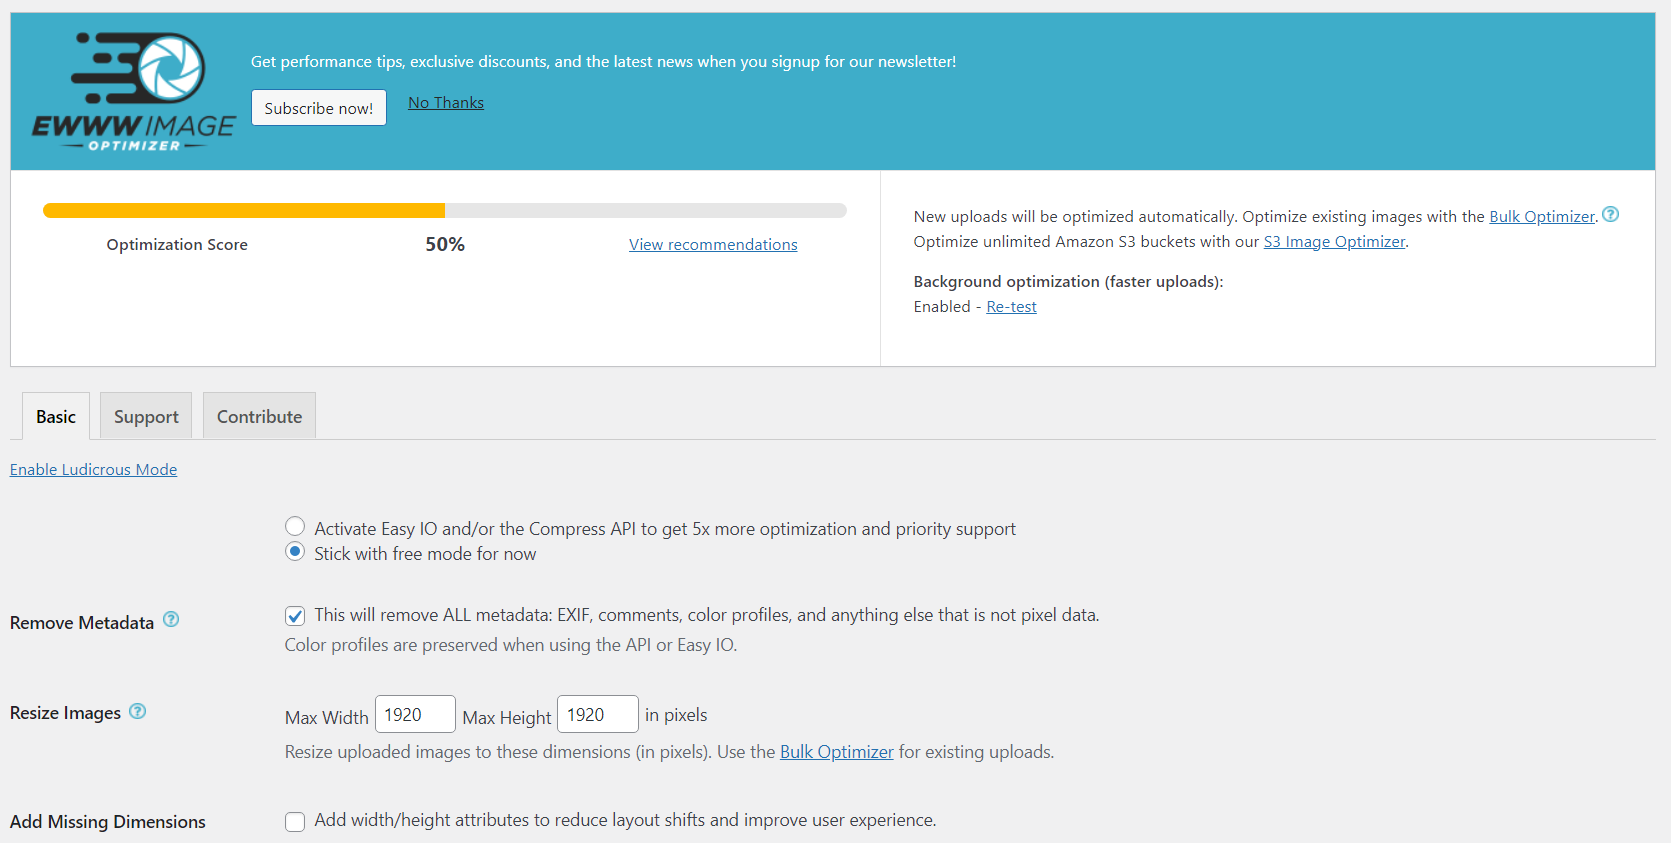Focus the Max Width input field

[414, 715]
